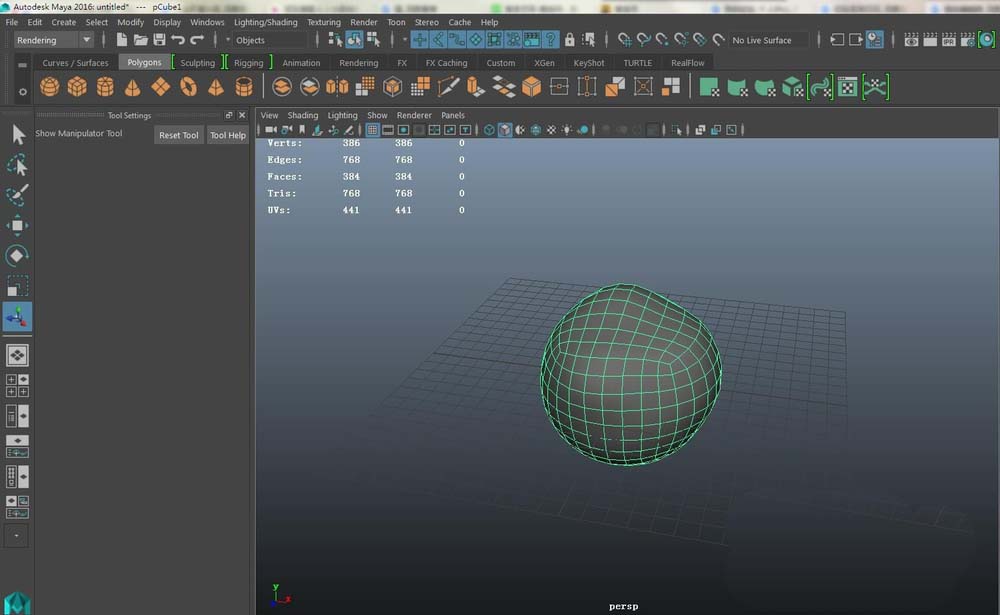The width and height of the screenshot is (1000, 615).
Task: Switch to the Sculpting shelf tab
Action: [197, 63]
